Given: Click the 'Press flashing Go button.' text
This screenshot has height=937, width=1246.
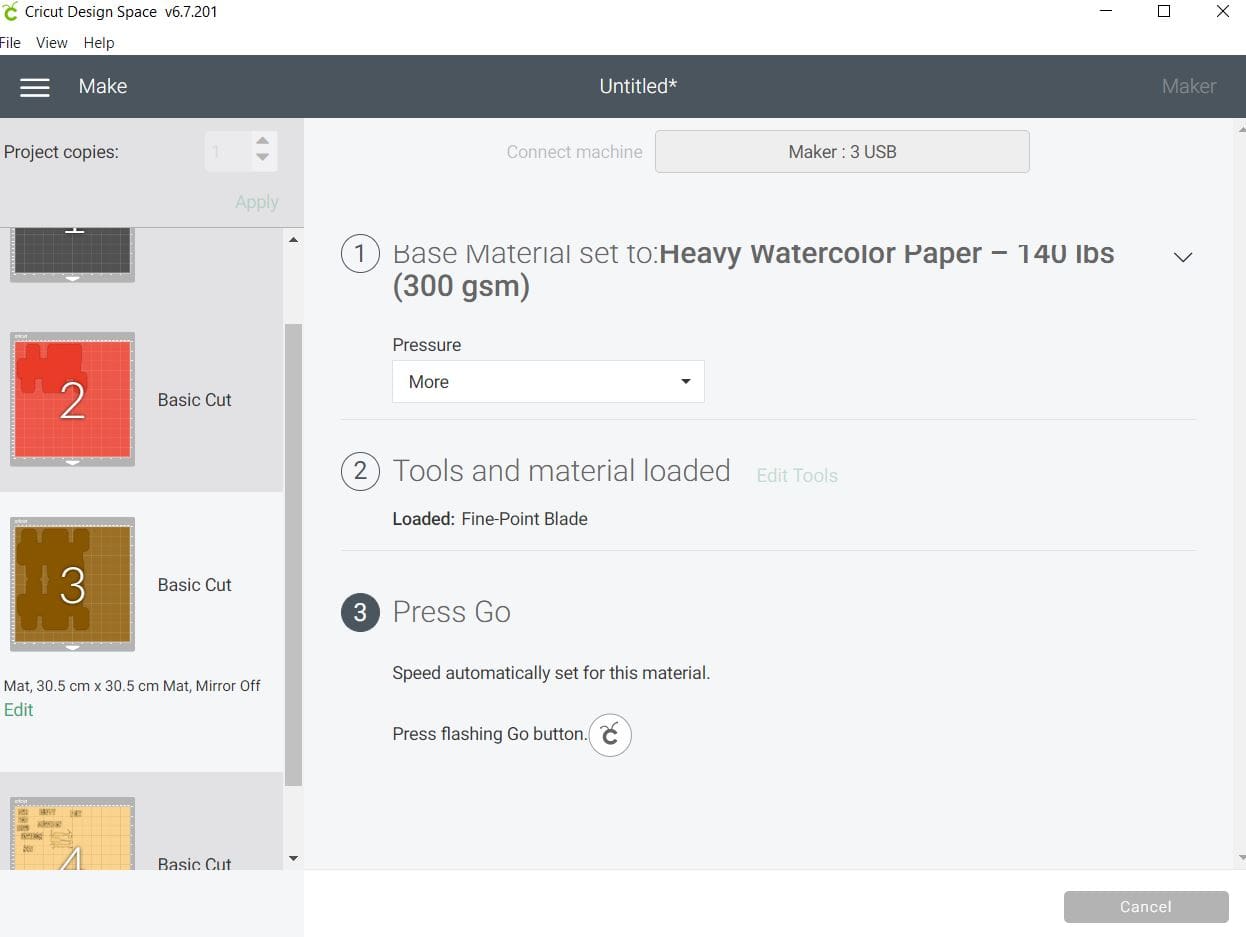Looking at the screenshot, I should click(489, 734).
